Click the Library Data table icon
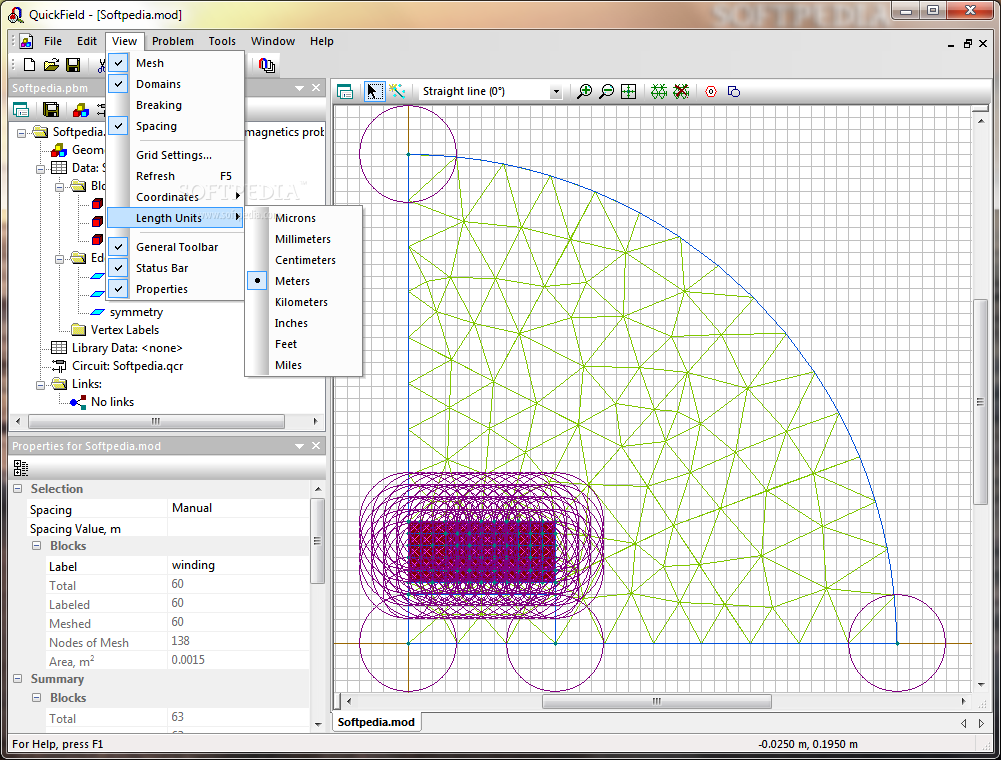The image size is (1001, 760). pos(59,348)
